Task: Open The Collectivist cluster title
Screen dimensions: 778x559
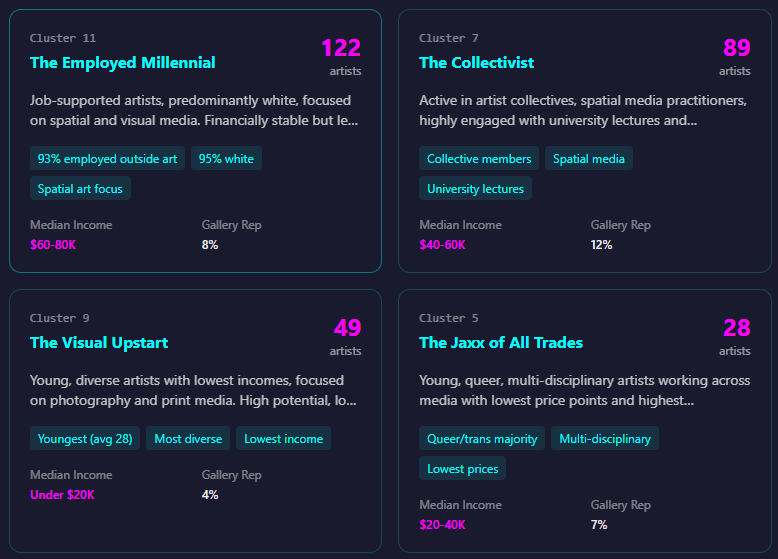Action: point(476,62)
